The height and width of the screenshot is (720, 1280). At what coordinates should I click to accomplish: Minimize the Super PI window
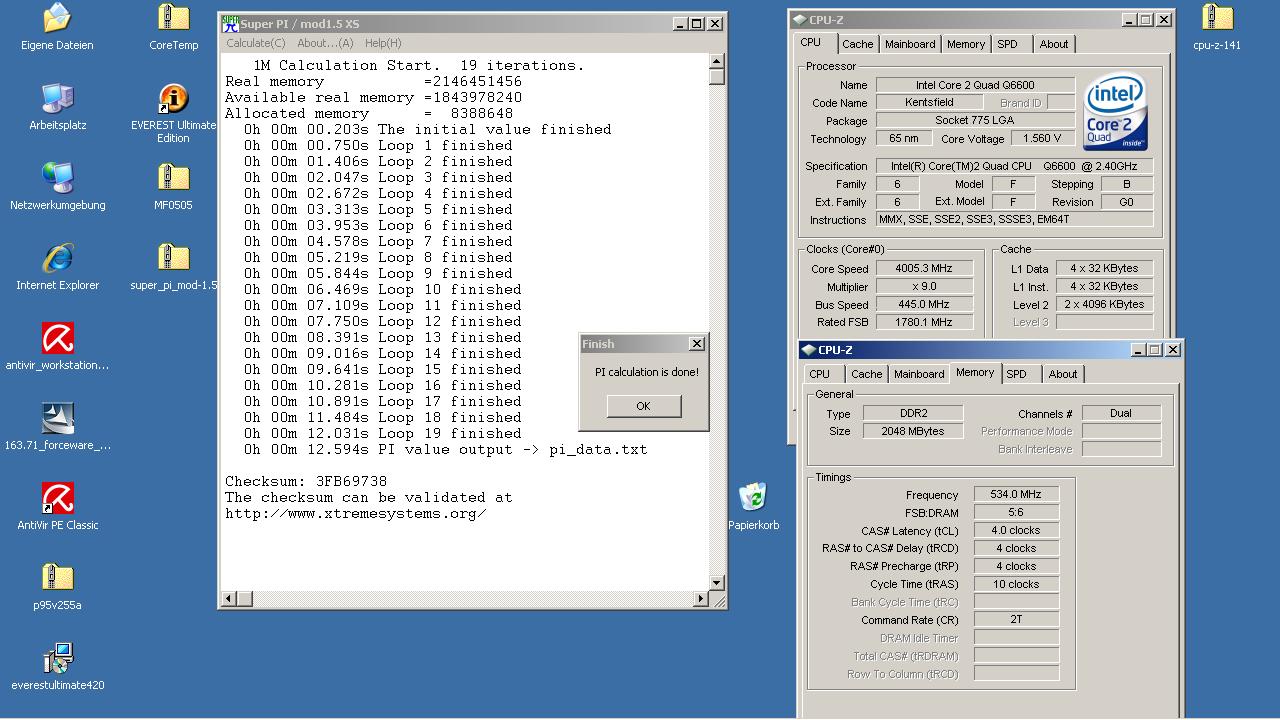pos(681,24)
